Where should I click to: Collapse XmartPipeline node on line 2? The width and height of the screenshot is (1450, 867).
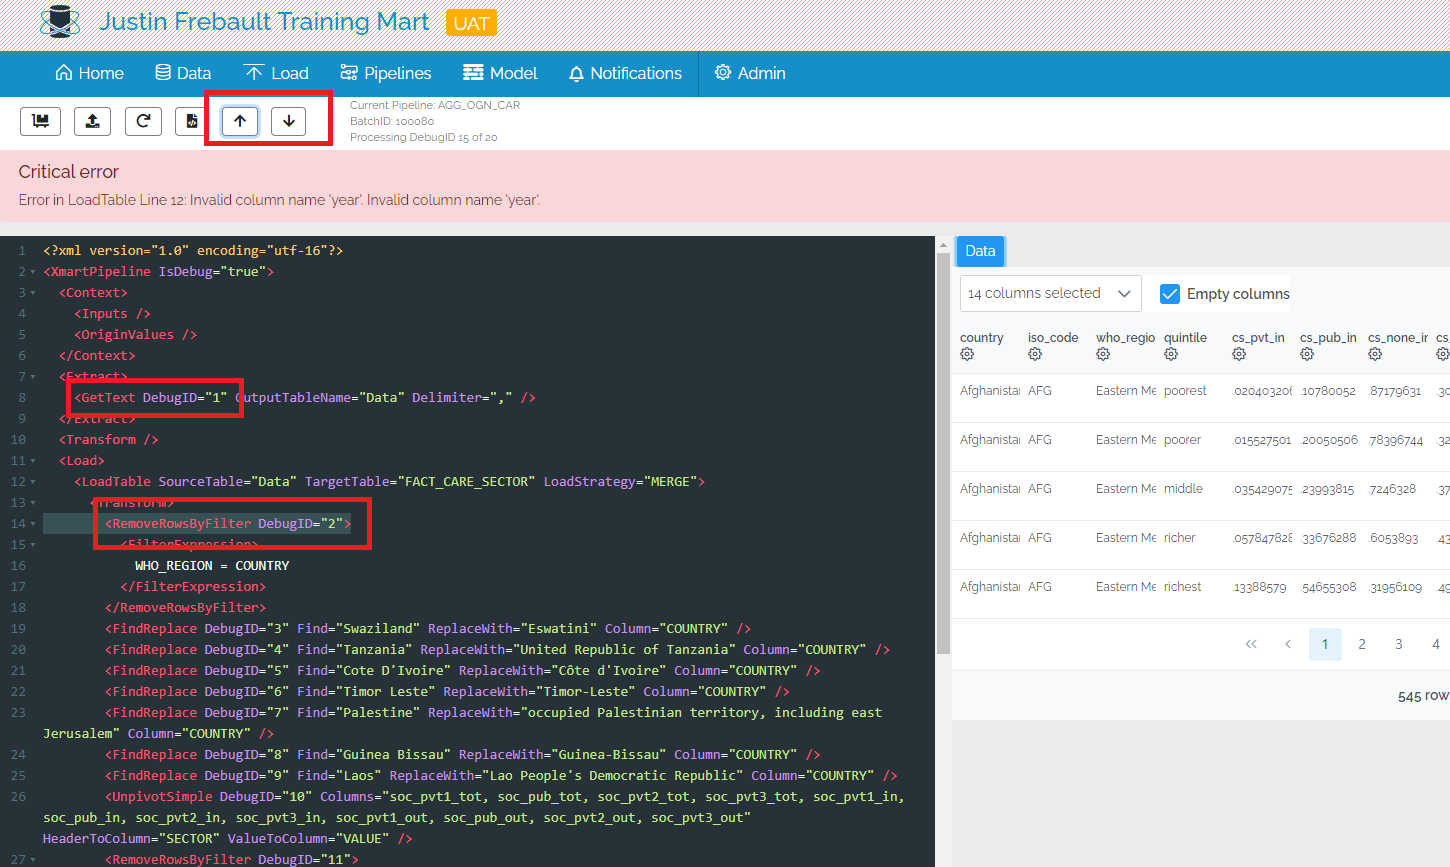pyautogui.click(x=33, y=272)
